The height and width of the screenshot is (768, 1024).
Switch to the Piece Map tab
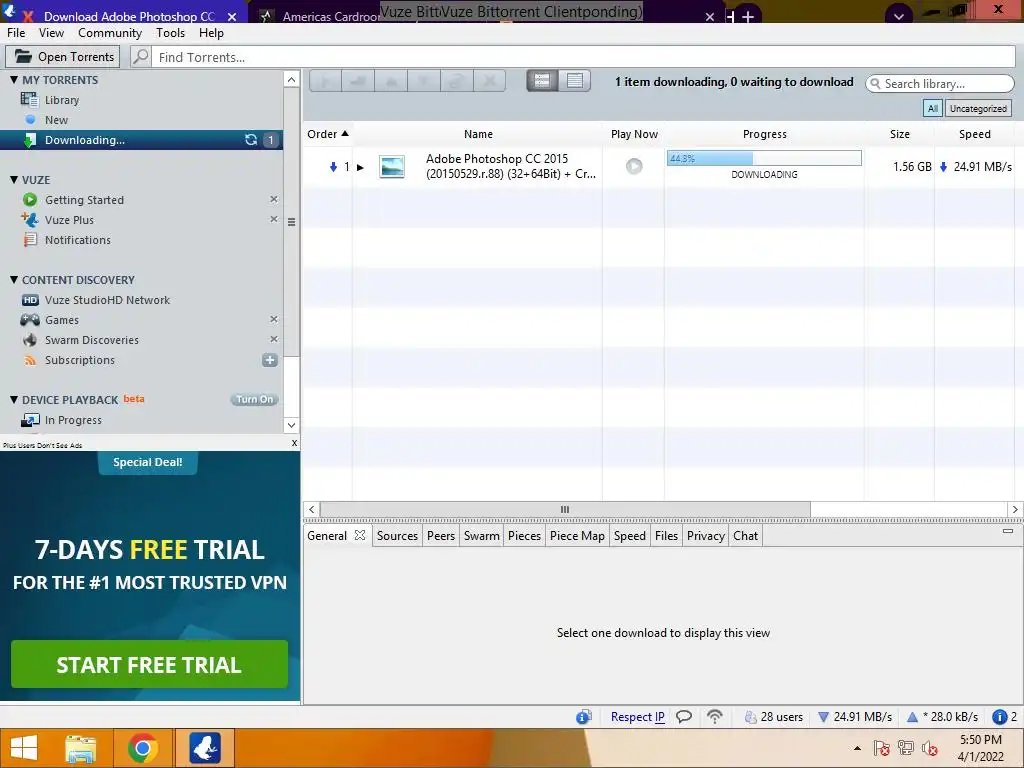pos(577,536)
